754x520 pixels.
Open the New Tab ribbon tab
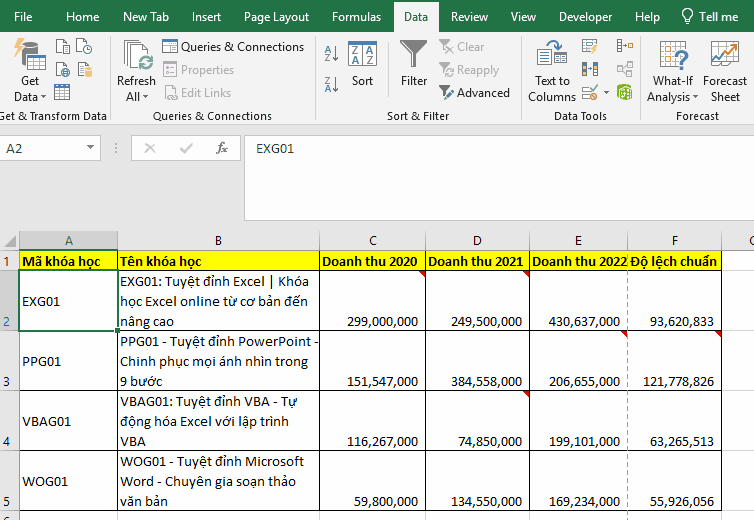[146, 17]
